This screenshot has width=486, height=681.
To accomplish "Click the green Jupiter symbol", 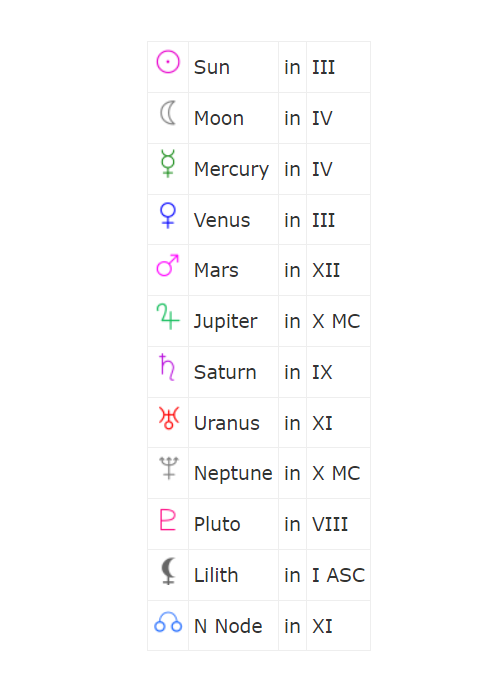I will (168, 316).
